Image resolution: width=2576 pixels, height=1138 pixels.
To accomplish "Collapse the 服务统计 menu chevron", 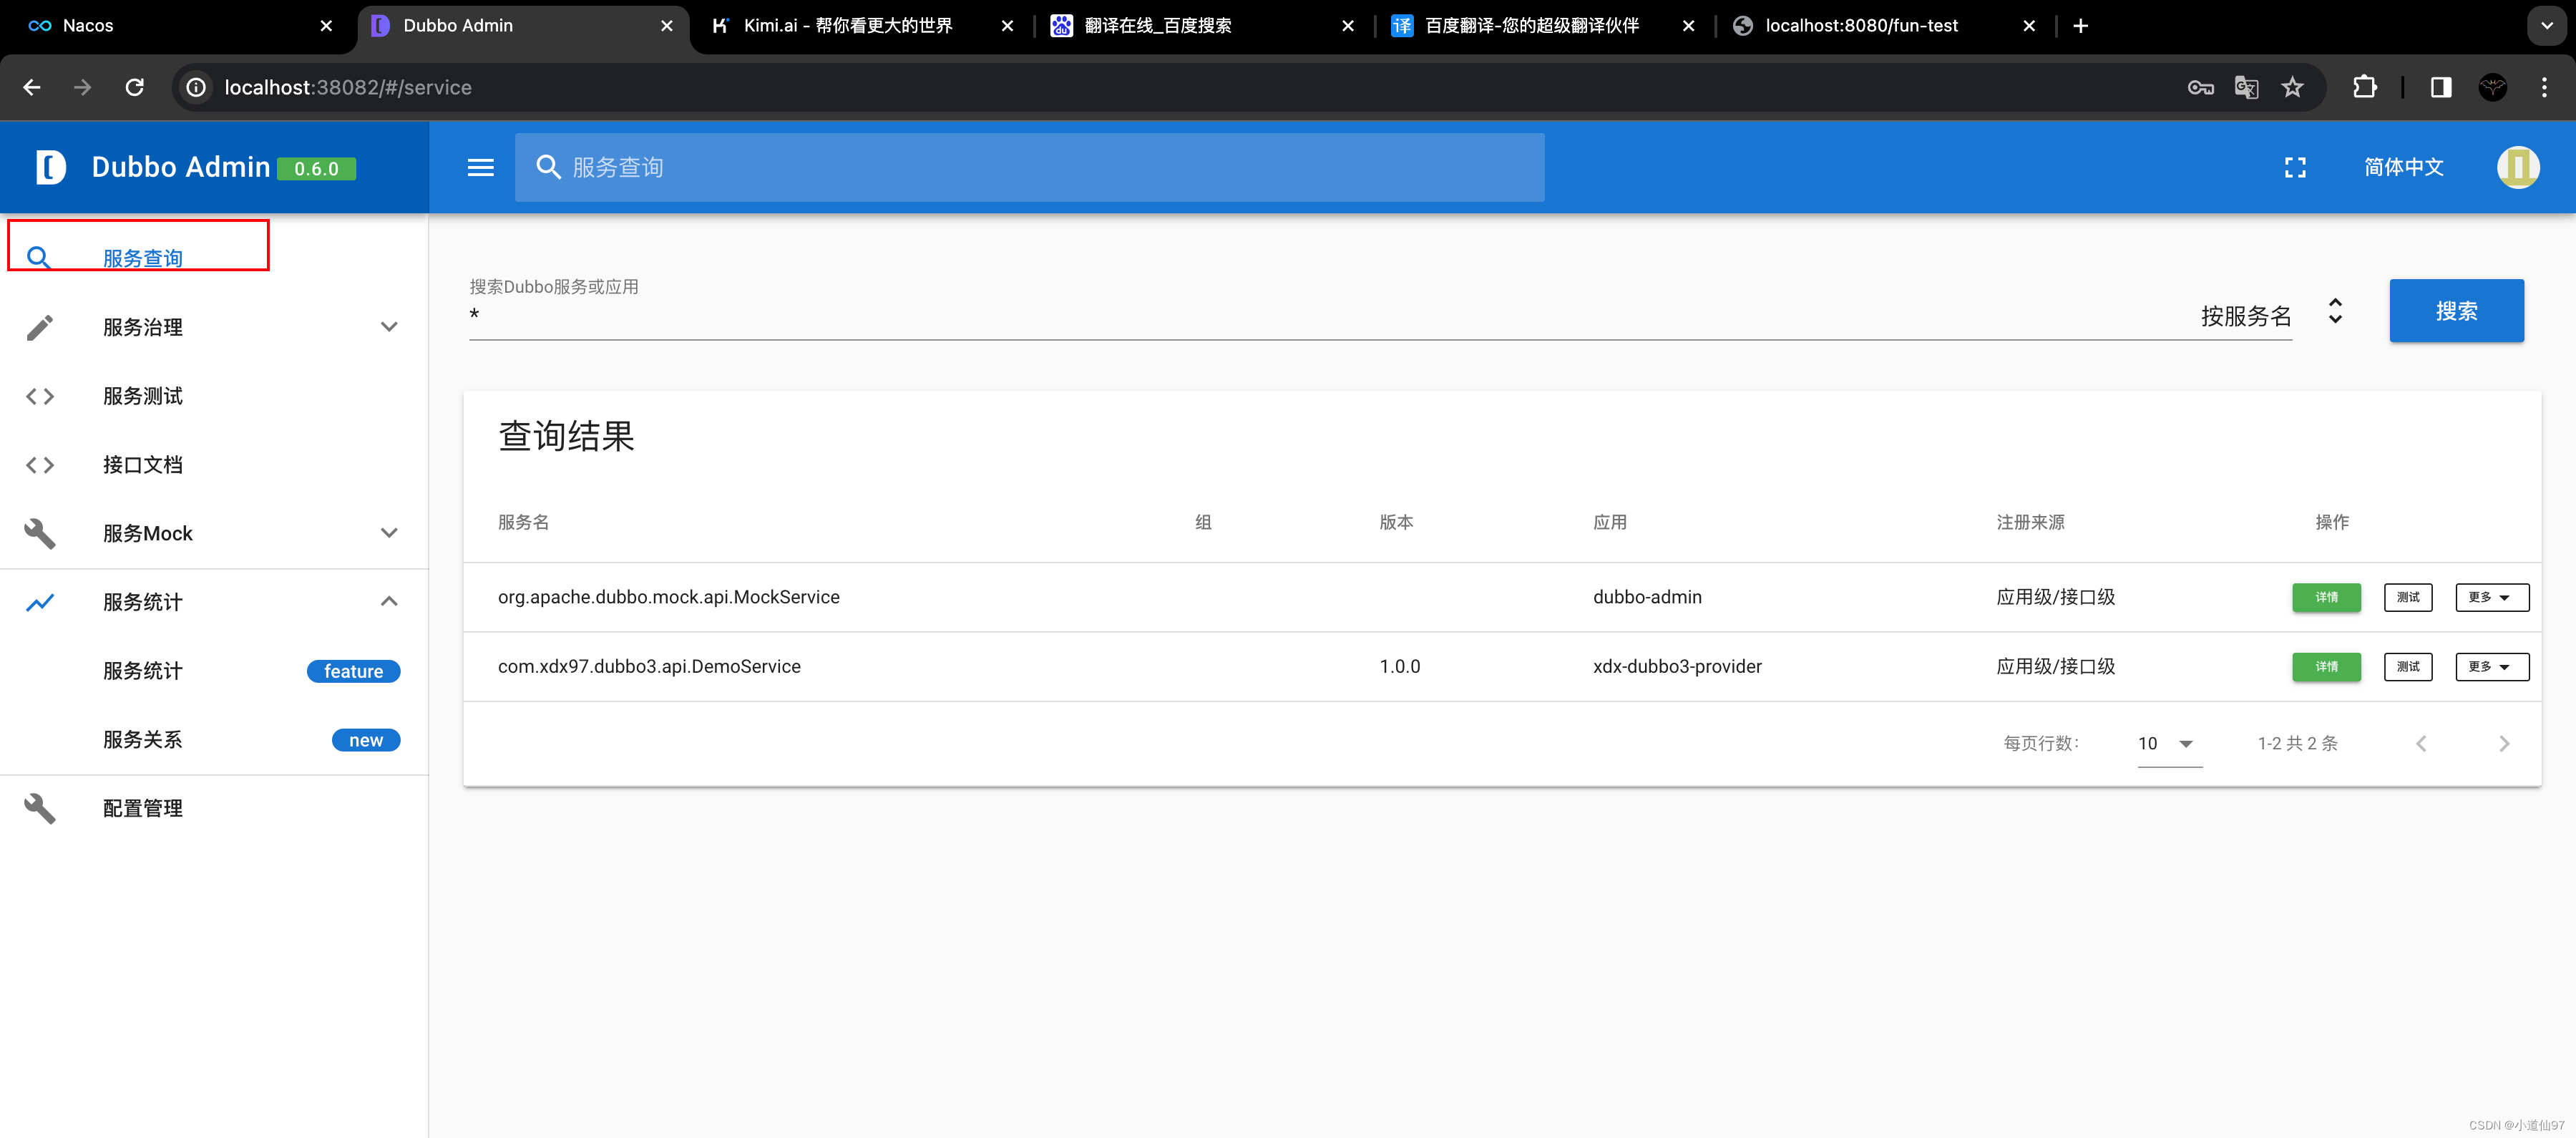I will (389, 601).
